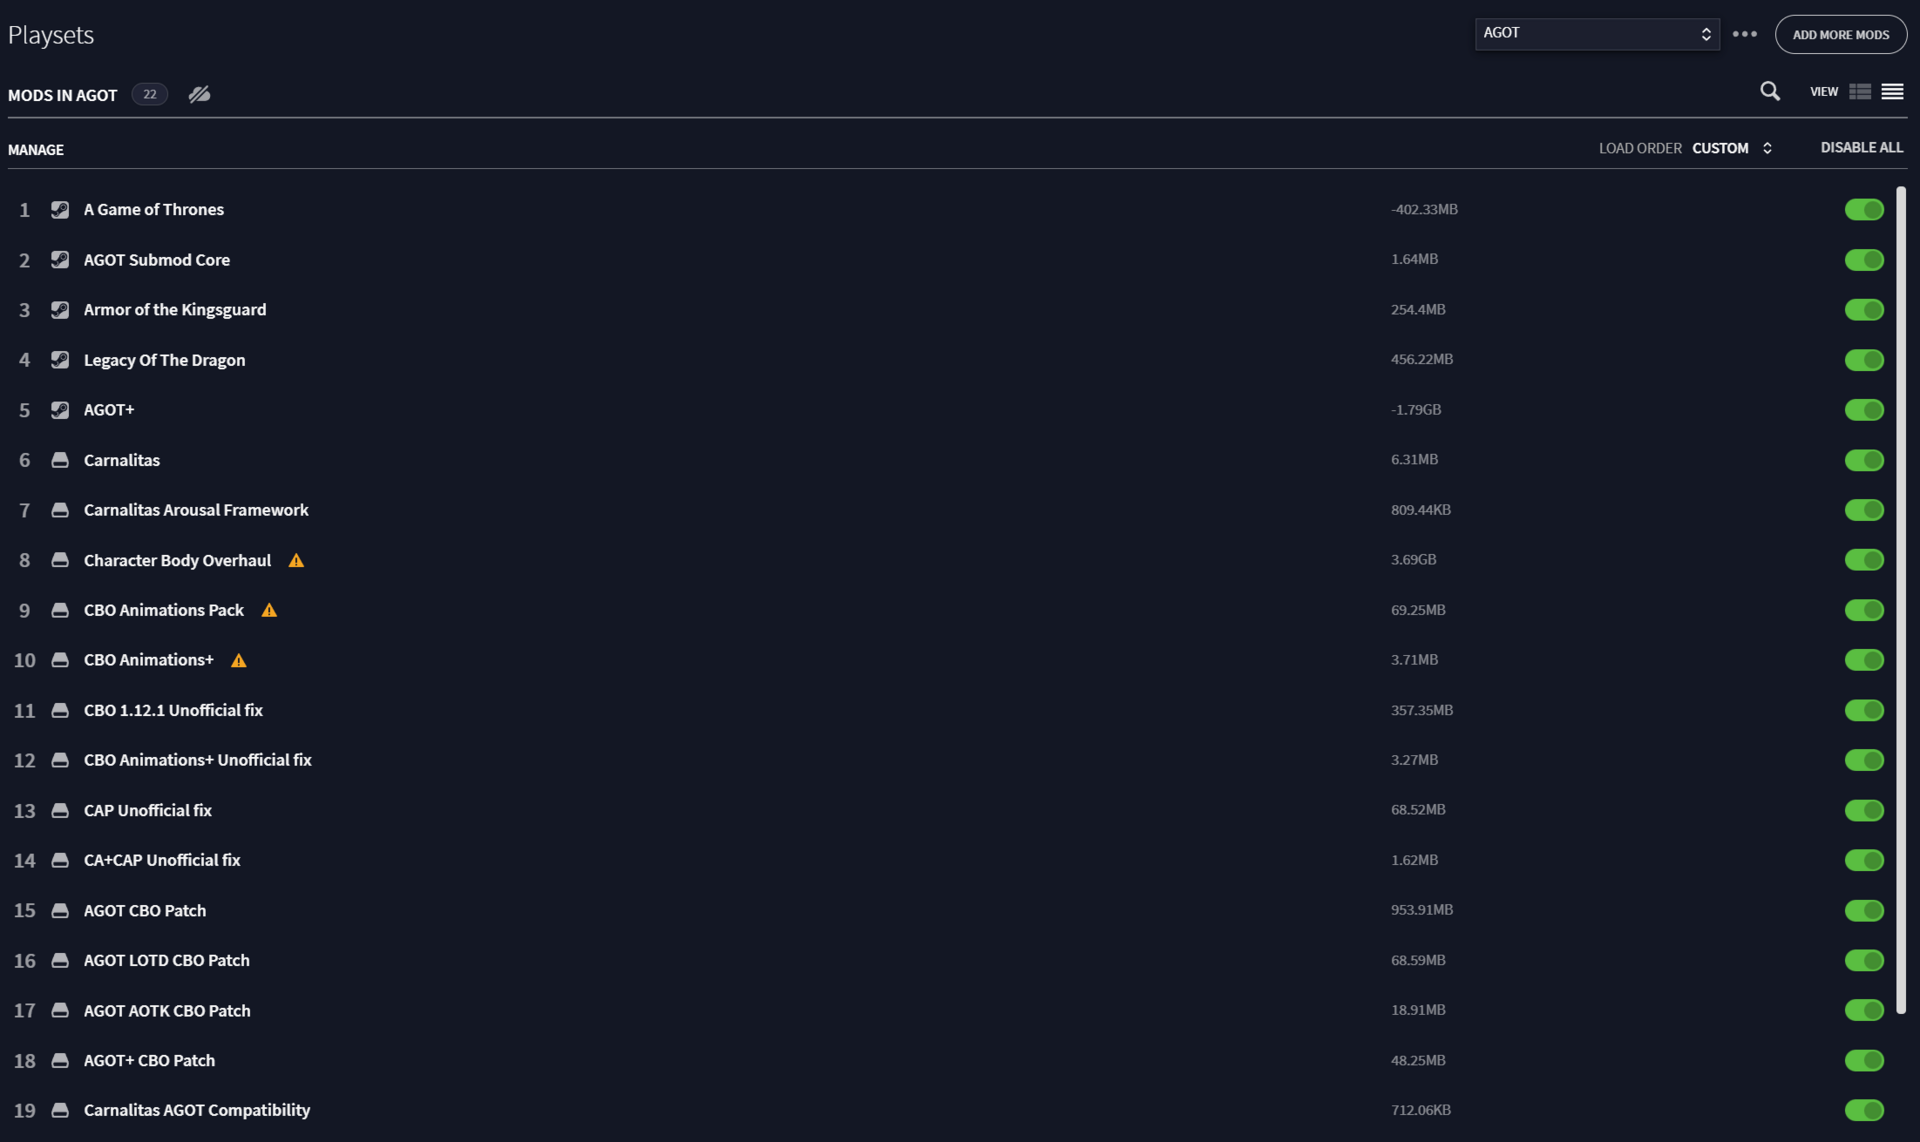Select the CBO Animations+ mod name
Image resolution: width=1920 pixels, height=1142 pixels.
149,660
